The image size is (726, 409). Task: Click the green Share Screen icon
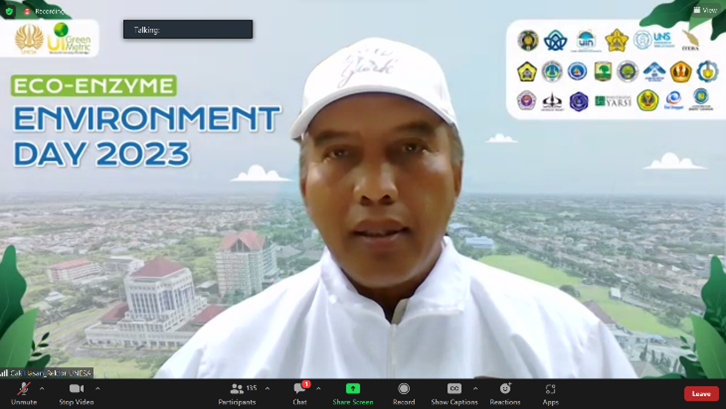352,389
